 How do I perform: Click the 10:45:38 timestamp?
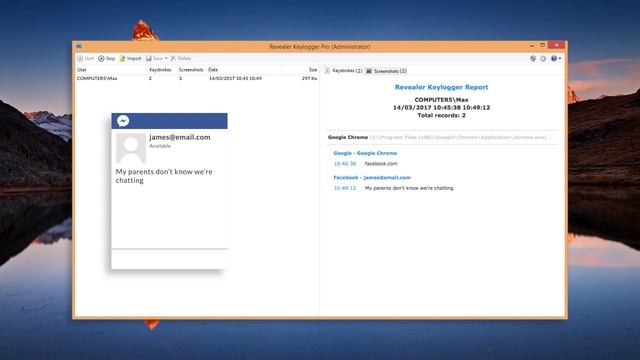coord(344,164)
